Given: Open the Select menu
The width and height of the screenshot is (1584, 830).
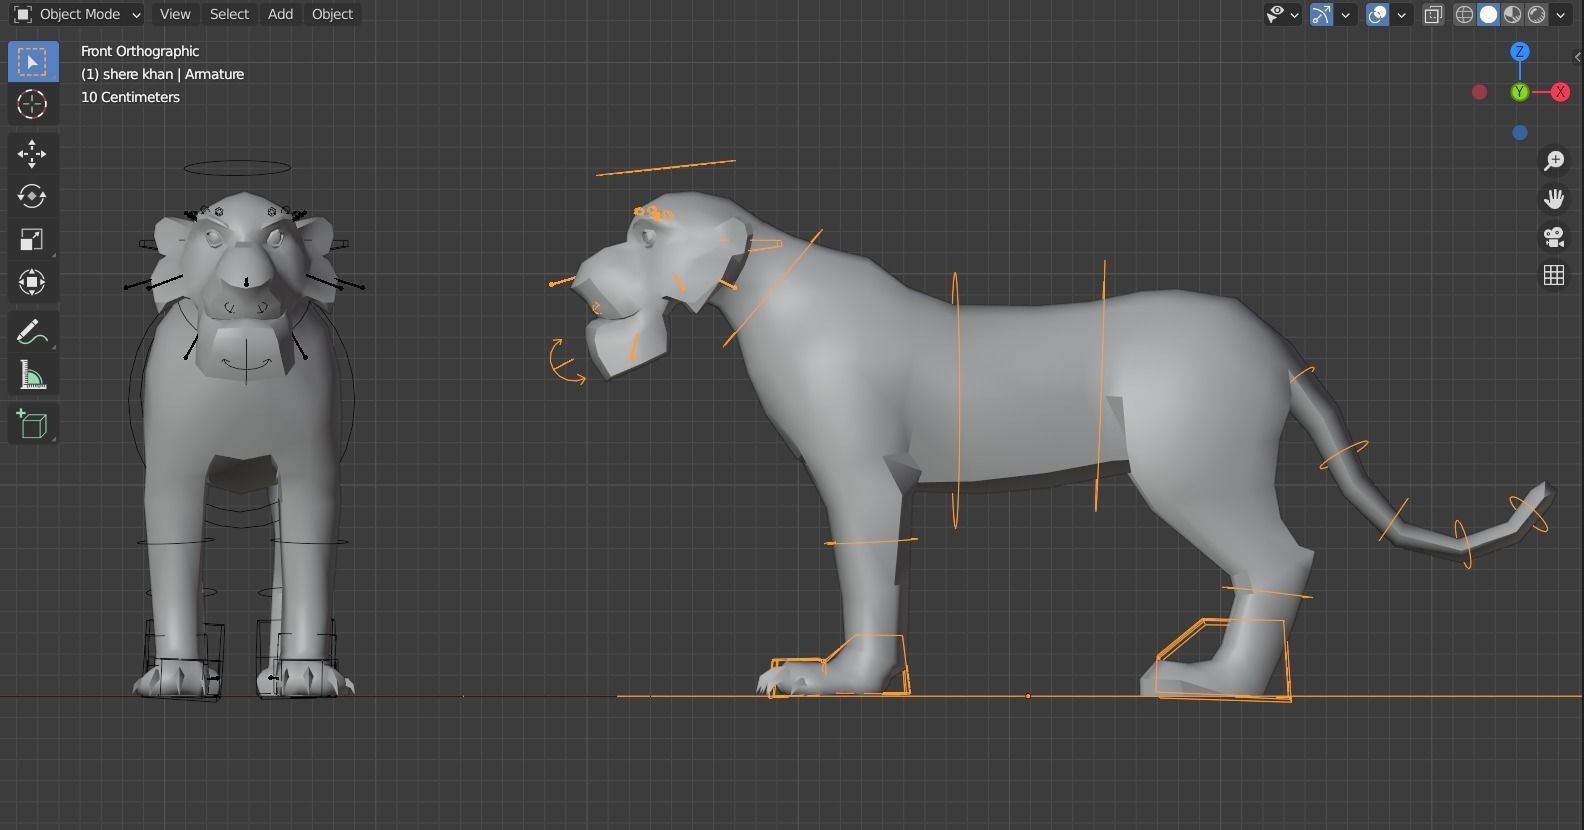Looking at the screenshot, I should tap(229, 14).
